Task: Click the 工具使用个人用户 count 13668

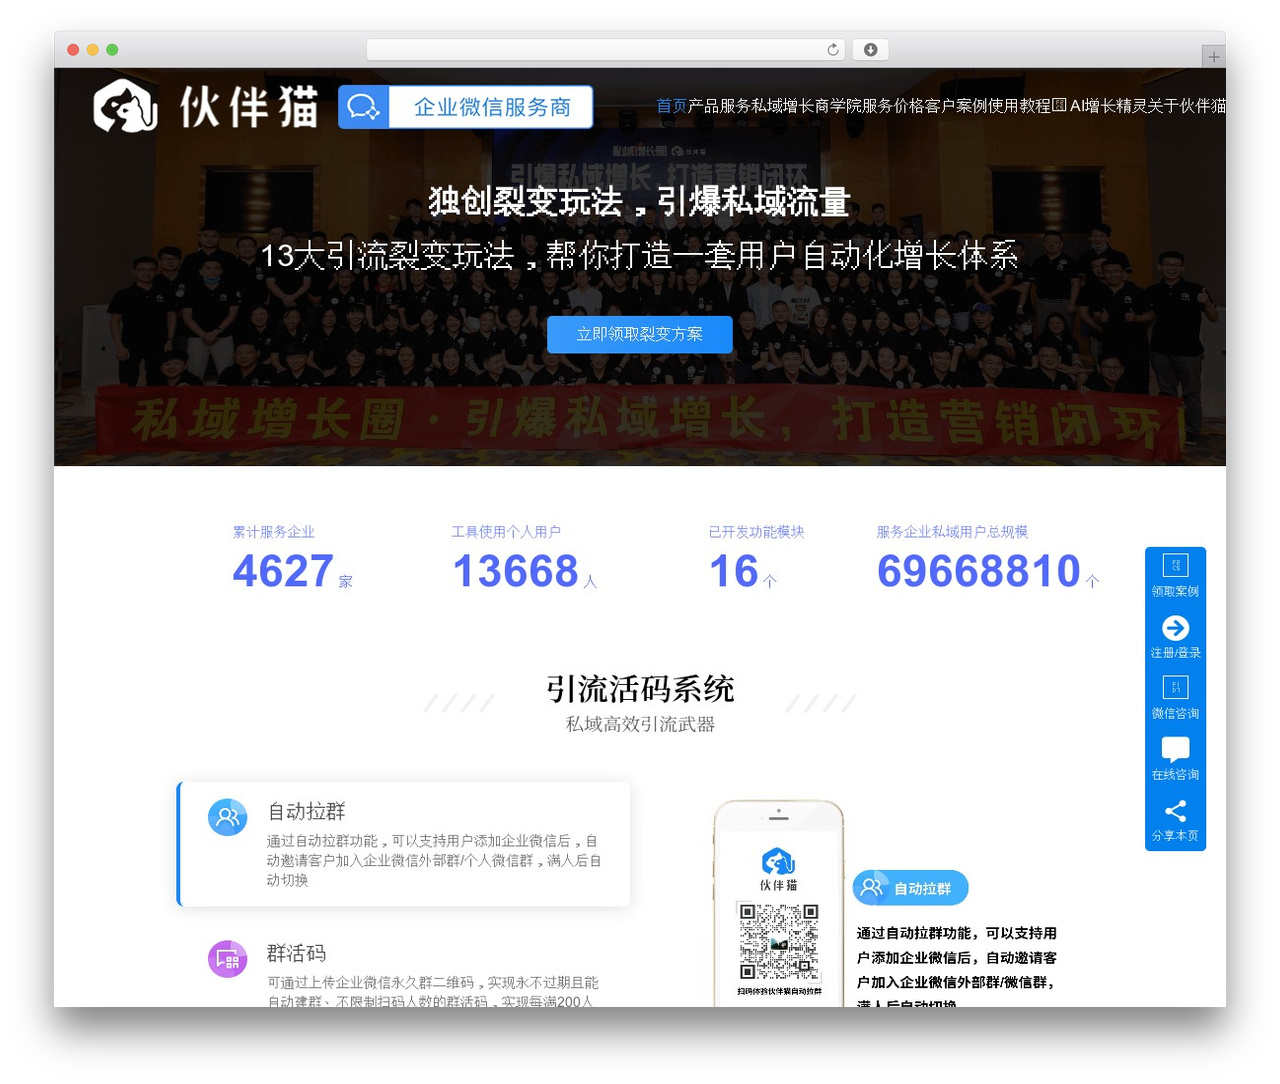Action: coord(515,571)
